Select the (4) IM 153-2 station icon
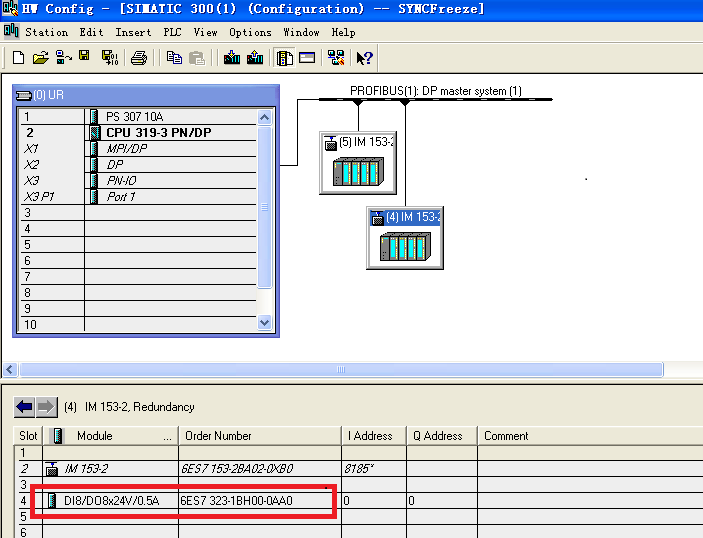Screen dimensions: 703x538 click(x=405, y=238)
